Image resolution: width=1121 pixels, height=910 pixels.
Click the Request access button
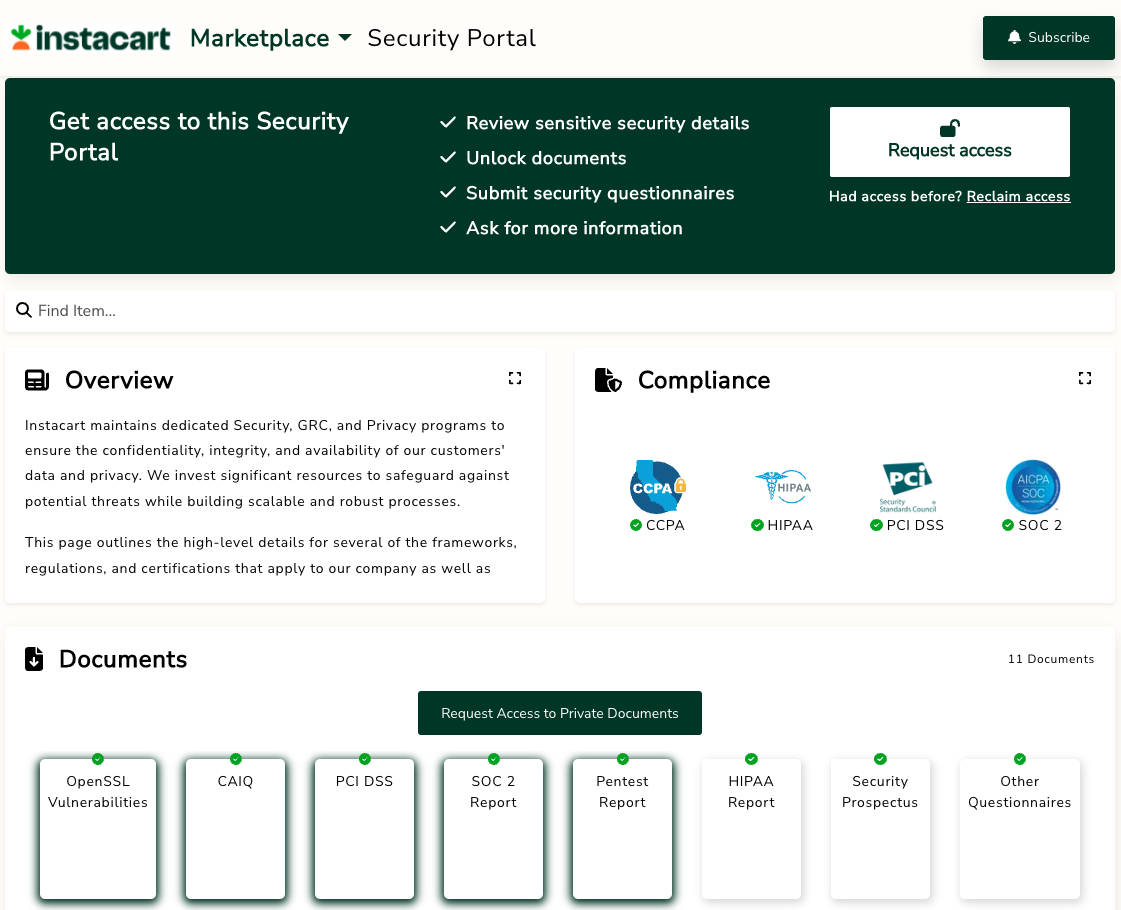949,142
